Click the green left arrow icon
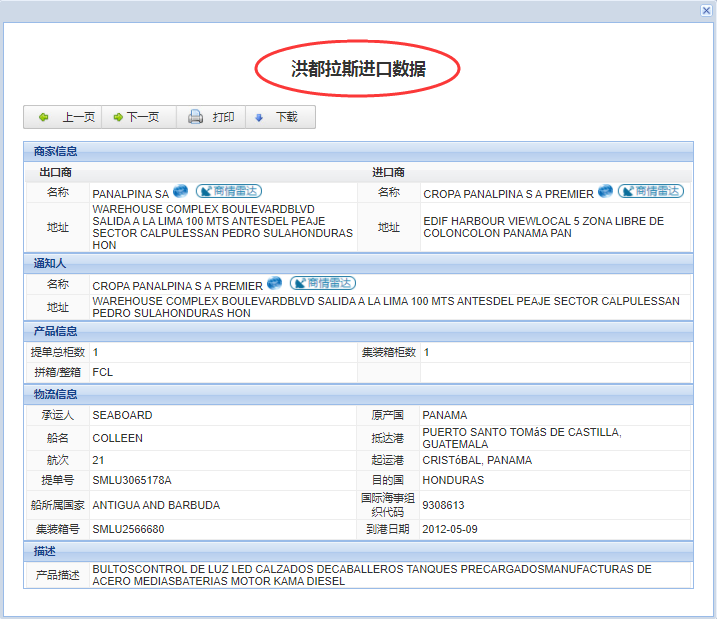The height and width of the screenshot is (619, 717). pyautogui.click(x=43, y=117)
